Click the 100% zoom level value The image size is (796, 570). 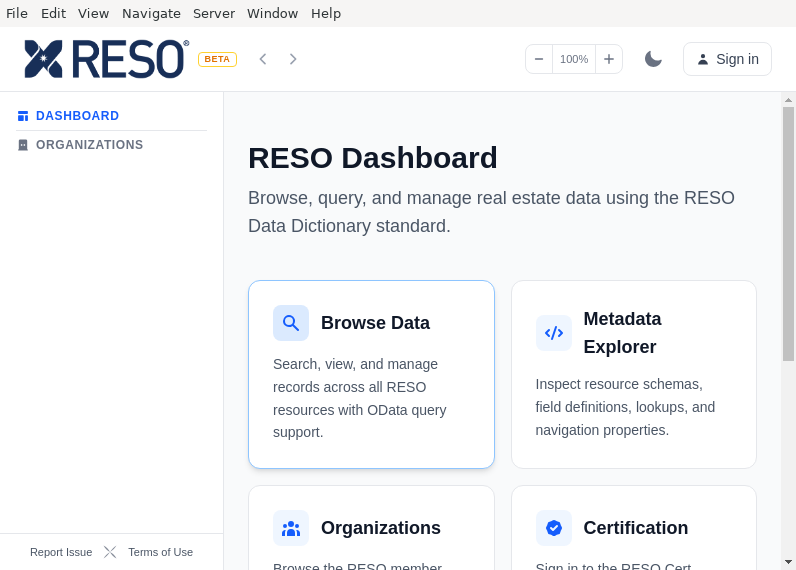click(x=574, y=59)
